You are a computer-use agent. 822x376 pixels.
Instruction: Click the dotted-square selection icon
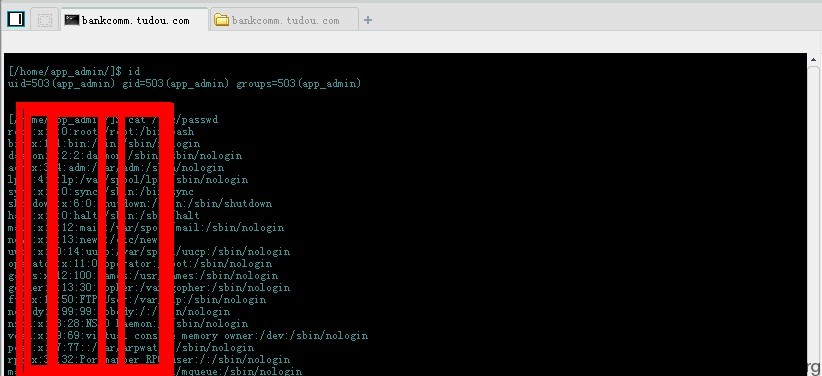[45, 20]
